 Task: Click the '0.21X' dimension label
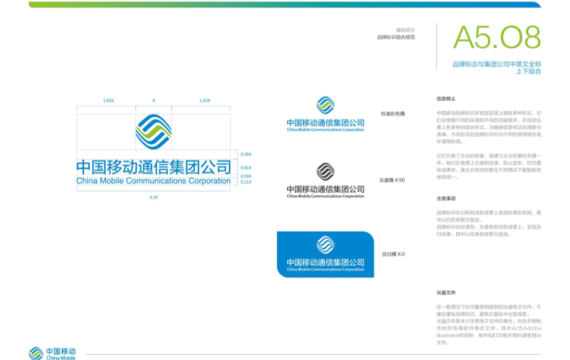pos(246,182)
